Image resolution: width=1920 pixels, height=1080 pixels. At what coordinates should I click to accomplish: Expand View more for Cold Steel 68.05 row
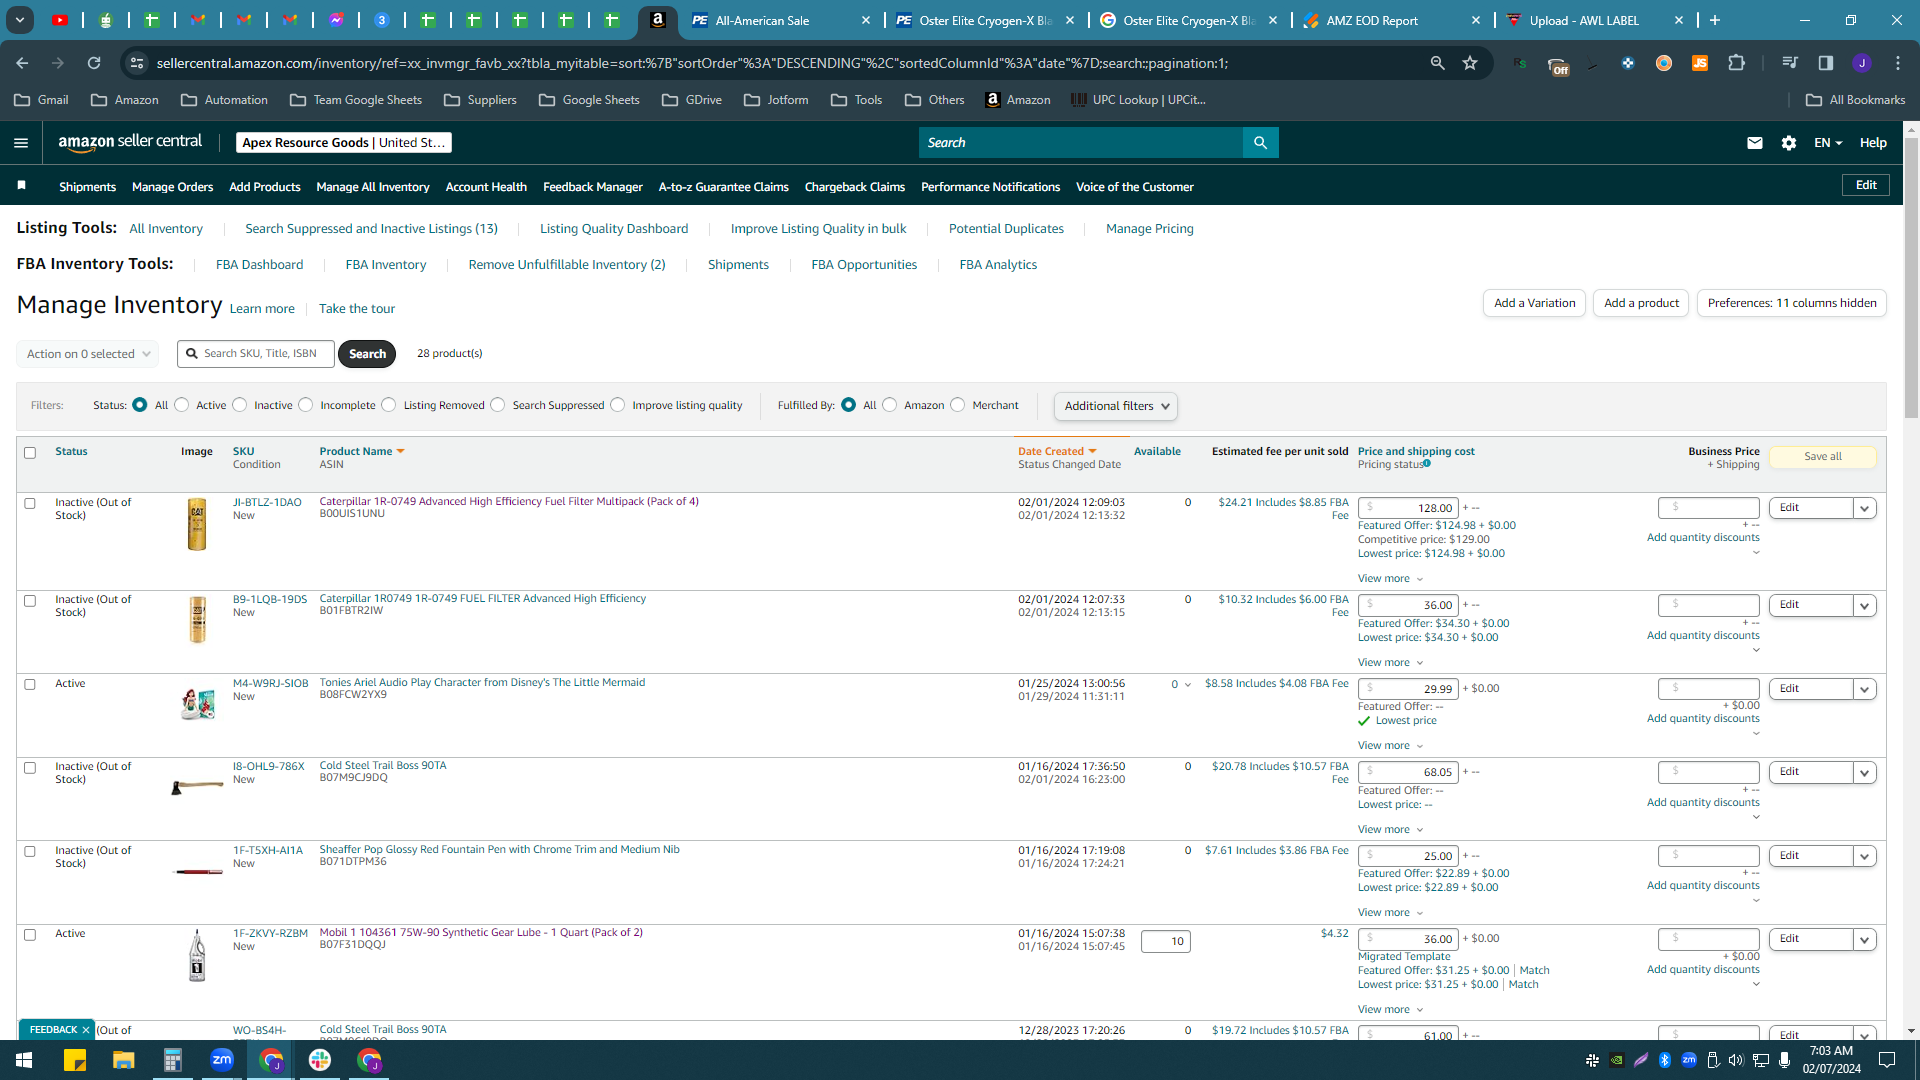[x=1390, y=829]
